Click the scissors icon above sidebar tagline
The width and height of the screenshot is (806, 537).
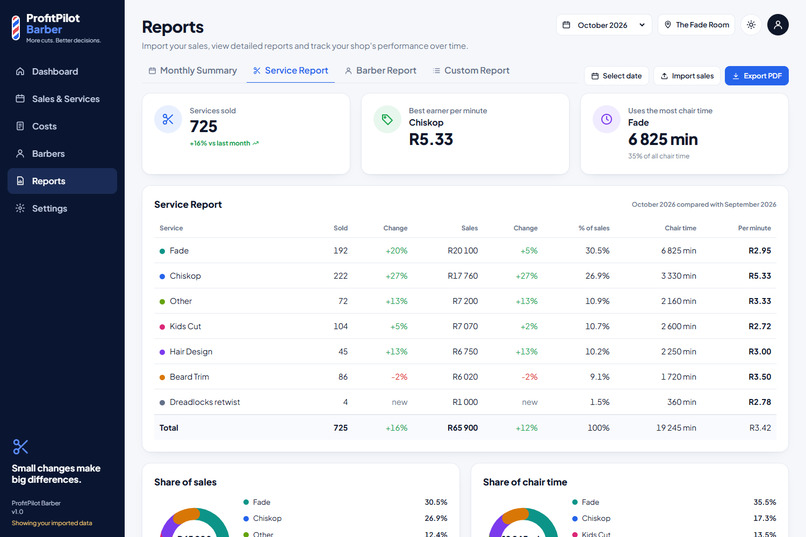pos(21,447)
